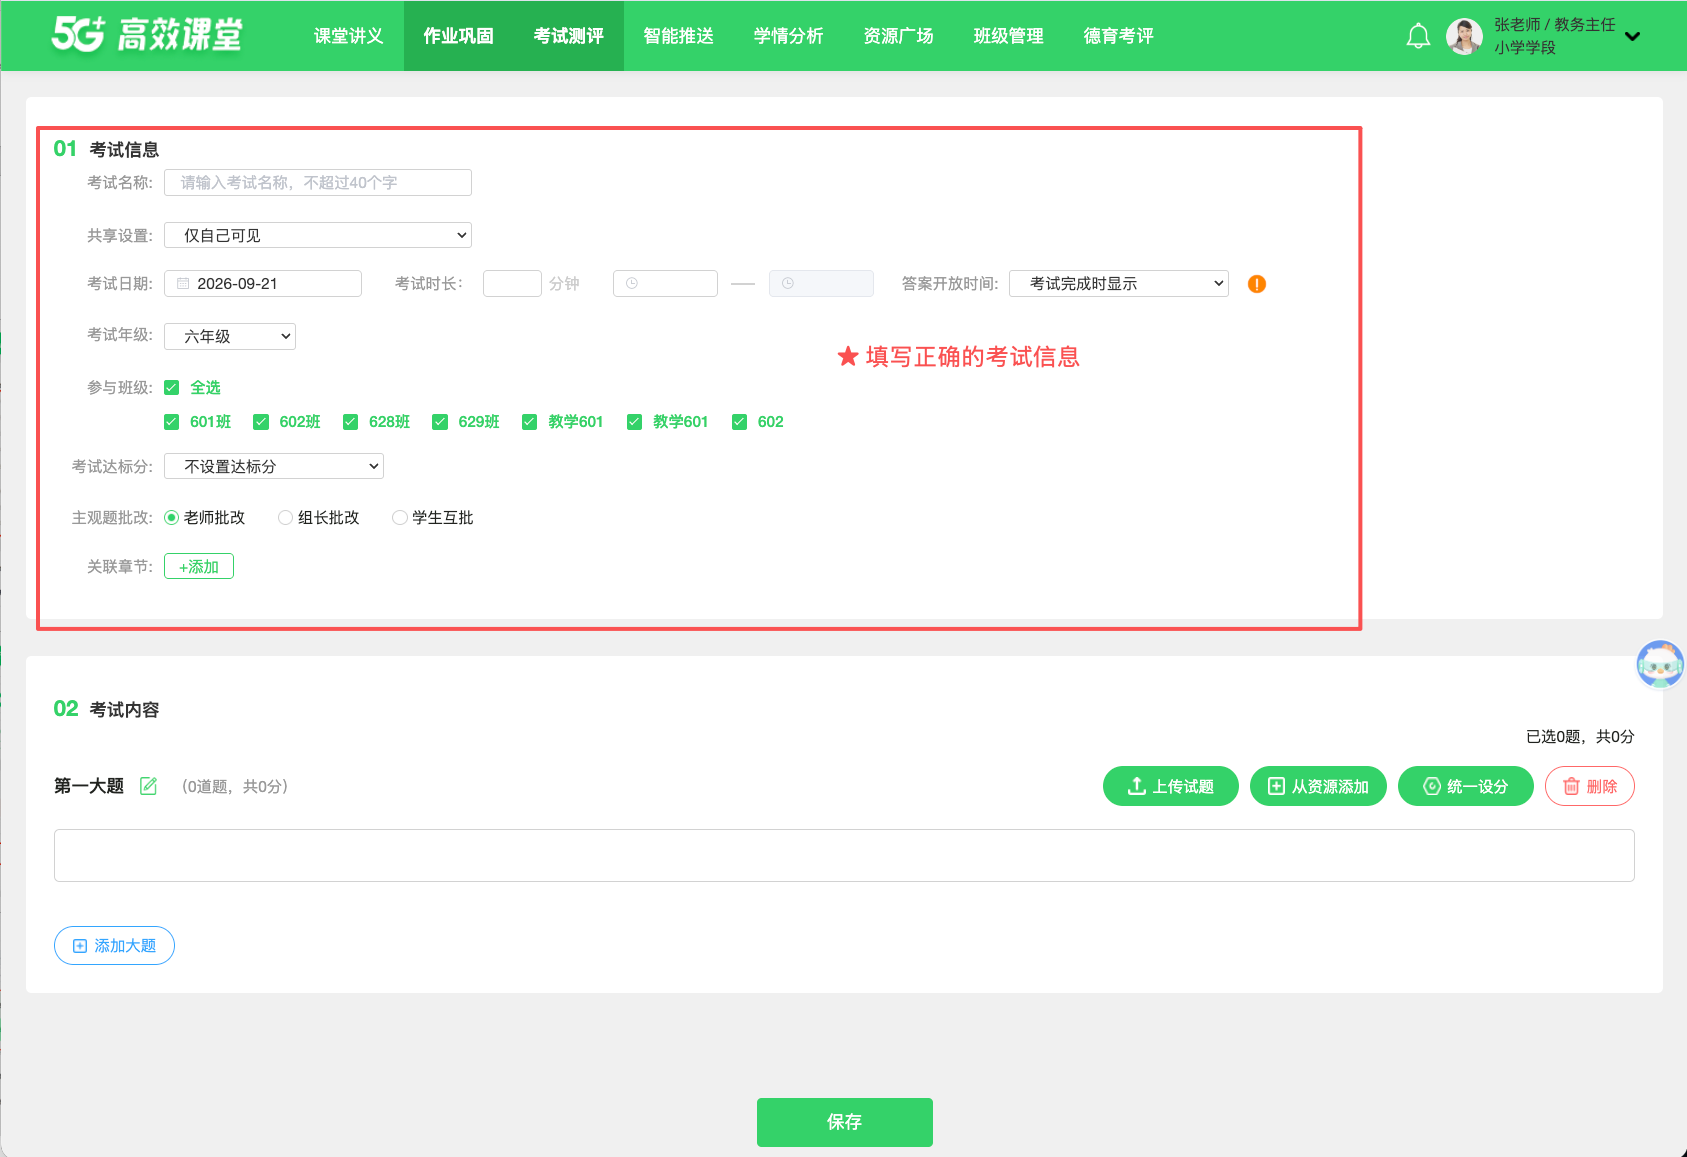Viewport: 1687px width, 1157px height.
Task: Click the 考试日期 date field
Action: (x=263, y=284)
